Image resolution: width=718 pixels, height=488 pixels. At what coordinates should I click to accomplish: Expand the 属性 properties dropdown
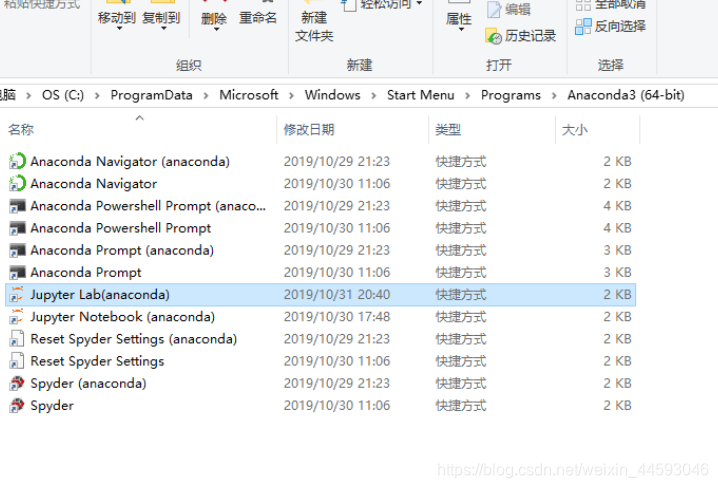[461, 29]
